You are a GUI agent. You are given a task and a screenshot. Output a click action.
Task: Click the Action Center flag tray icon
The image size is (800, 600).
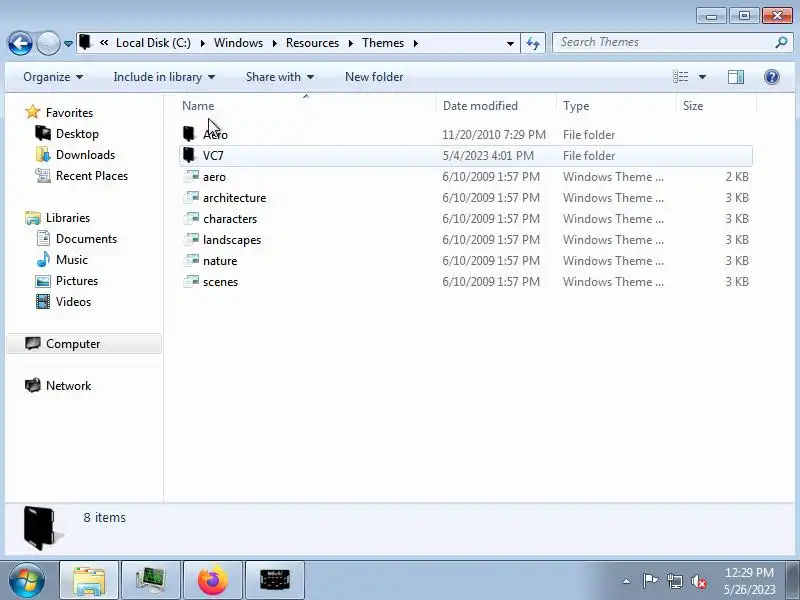tap(650, 581)
